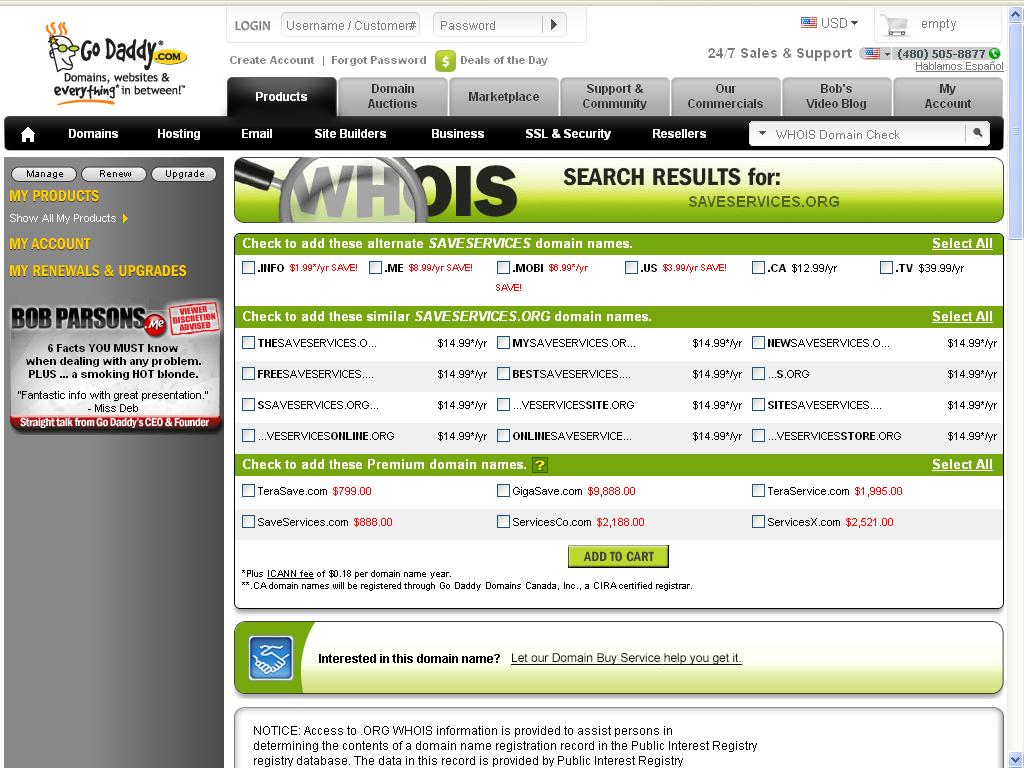Click the ICANN fee link
Viewport: 1024px width, 768px height.
pos(291,574)
